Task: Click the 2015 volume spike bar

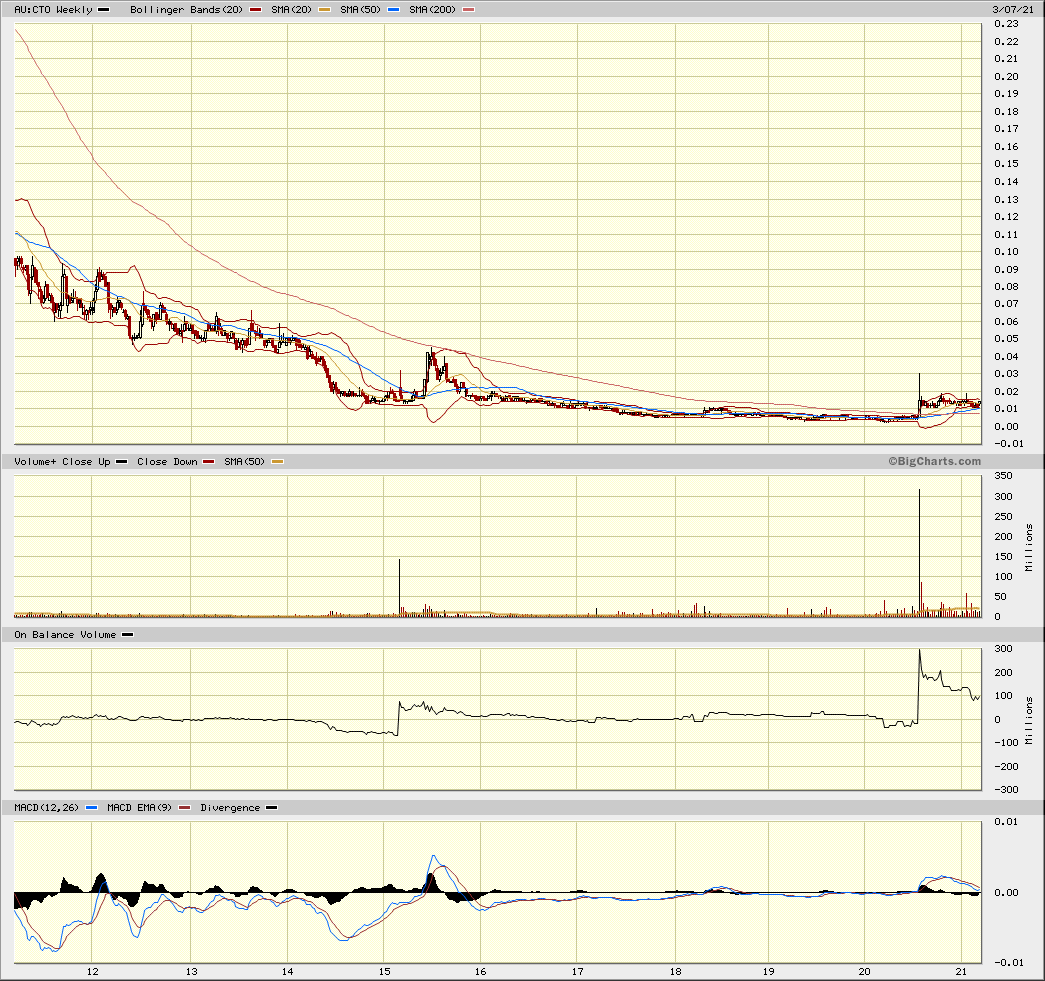Action: [x=399, y=588]
